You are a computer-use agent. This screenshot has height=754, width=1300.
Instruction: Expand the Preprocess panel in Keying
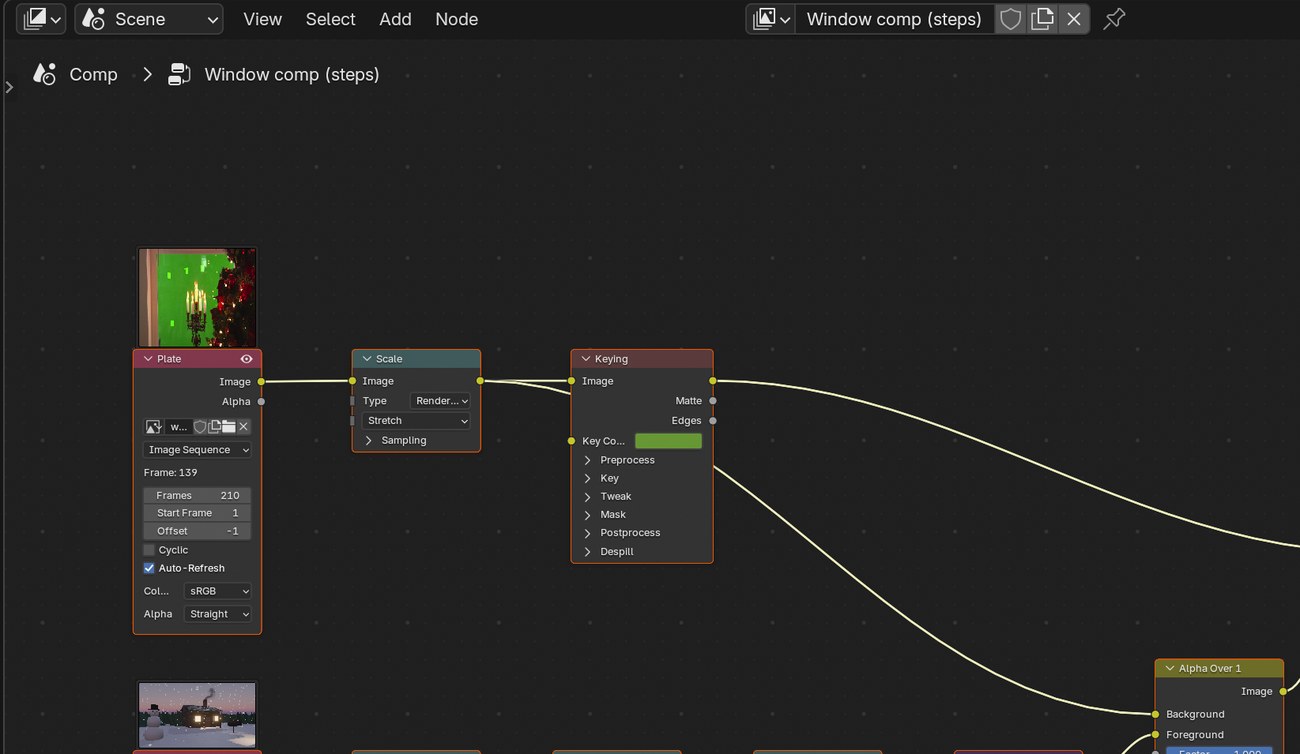click(588, 460)
